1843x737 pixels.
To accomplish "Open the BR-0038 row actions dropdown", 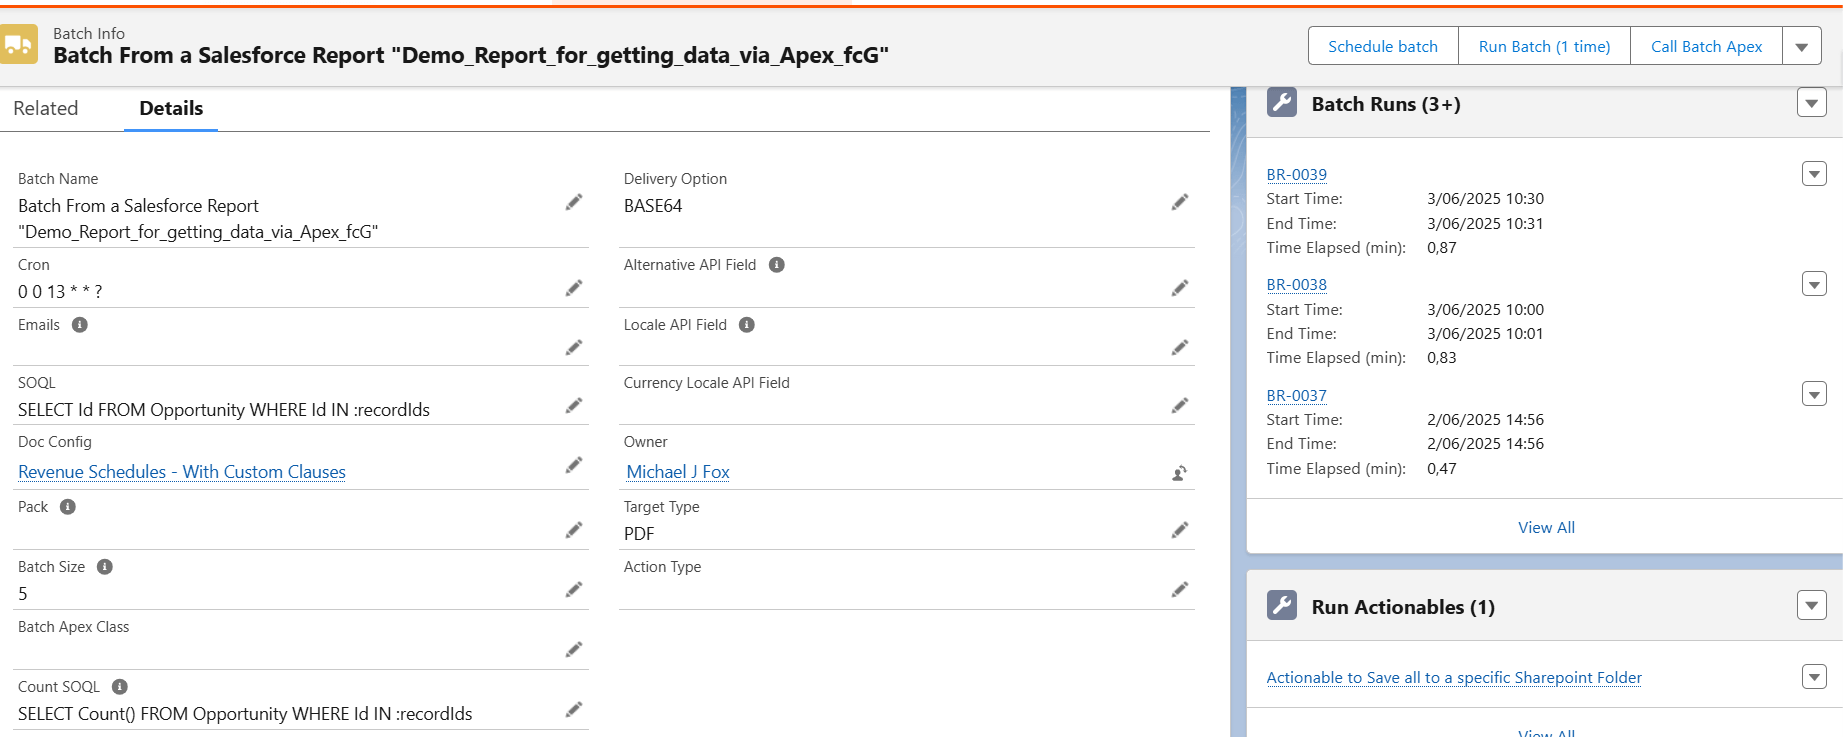I will point(1814,284).
